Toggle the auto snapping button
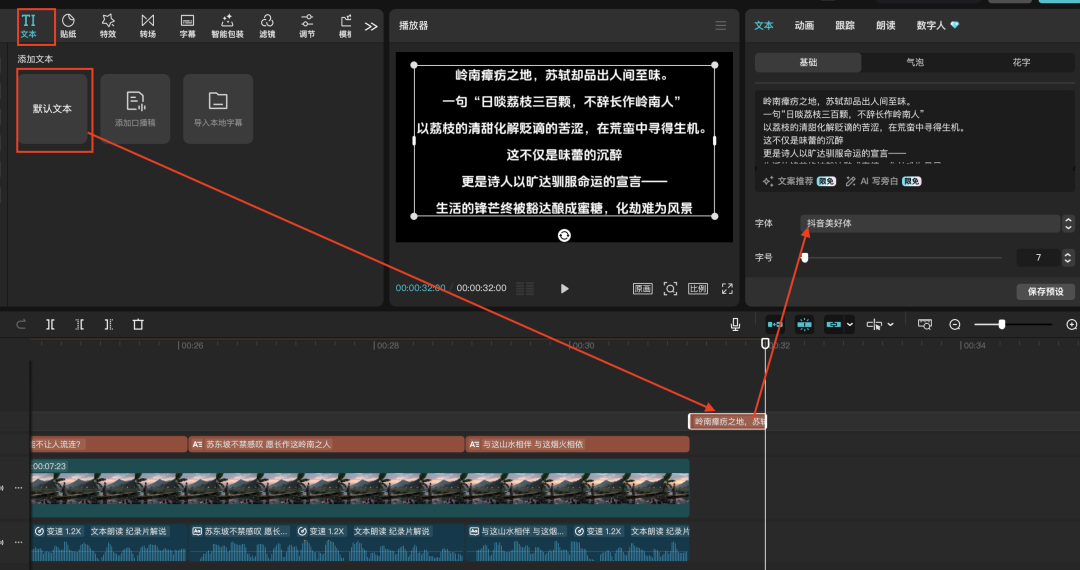 tap(804, 324)
